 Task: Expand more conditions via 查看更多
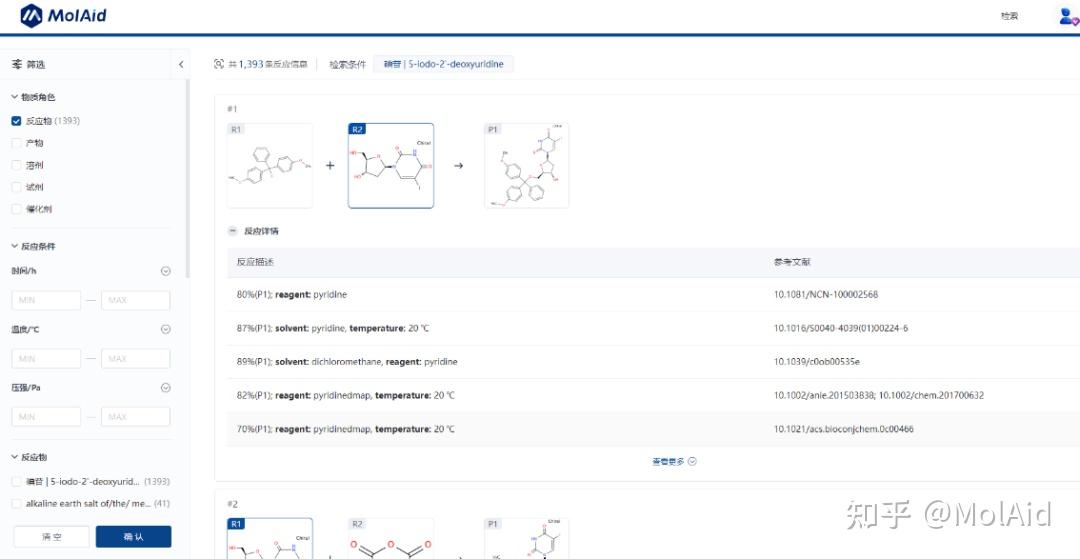(674, 461)
